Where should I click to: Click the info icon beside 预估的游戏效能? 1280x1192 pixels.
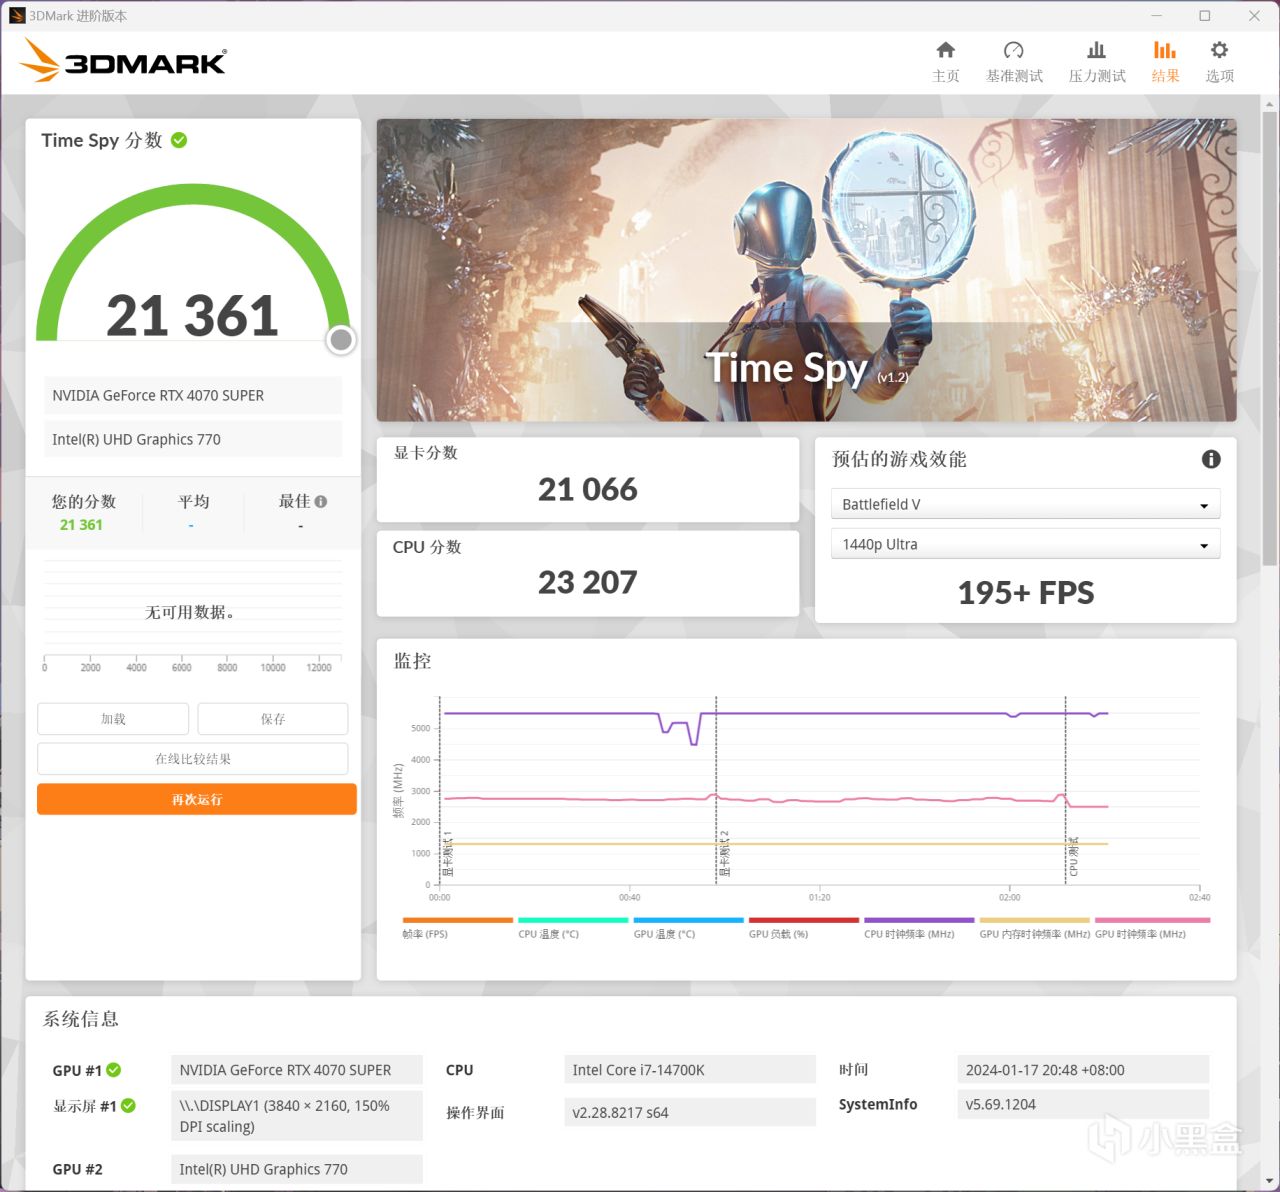pyautogui.click(x=1211, y=459)
